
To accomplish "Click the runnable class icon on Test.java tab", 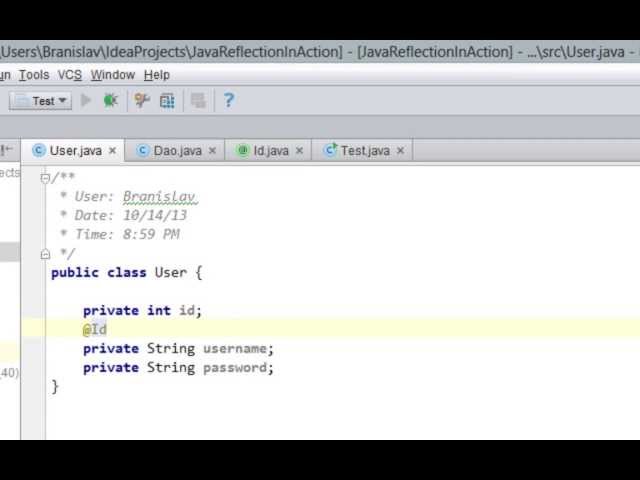I will [x=330, y=150].
